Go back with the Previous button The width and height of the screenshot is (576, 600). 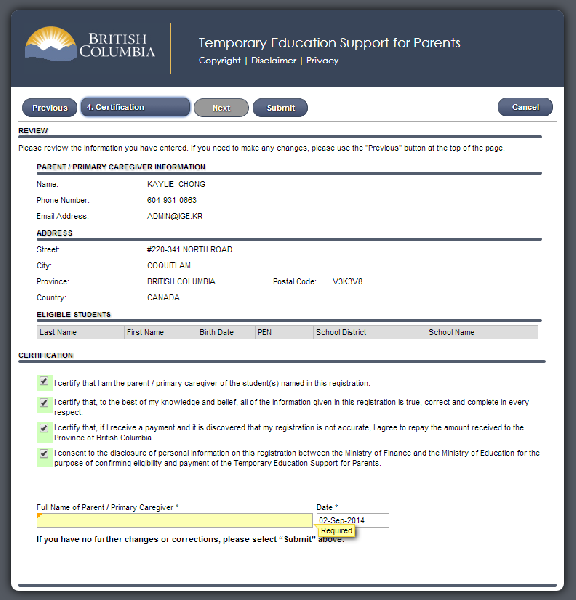pos(49,108)
